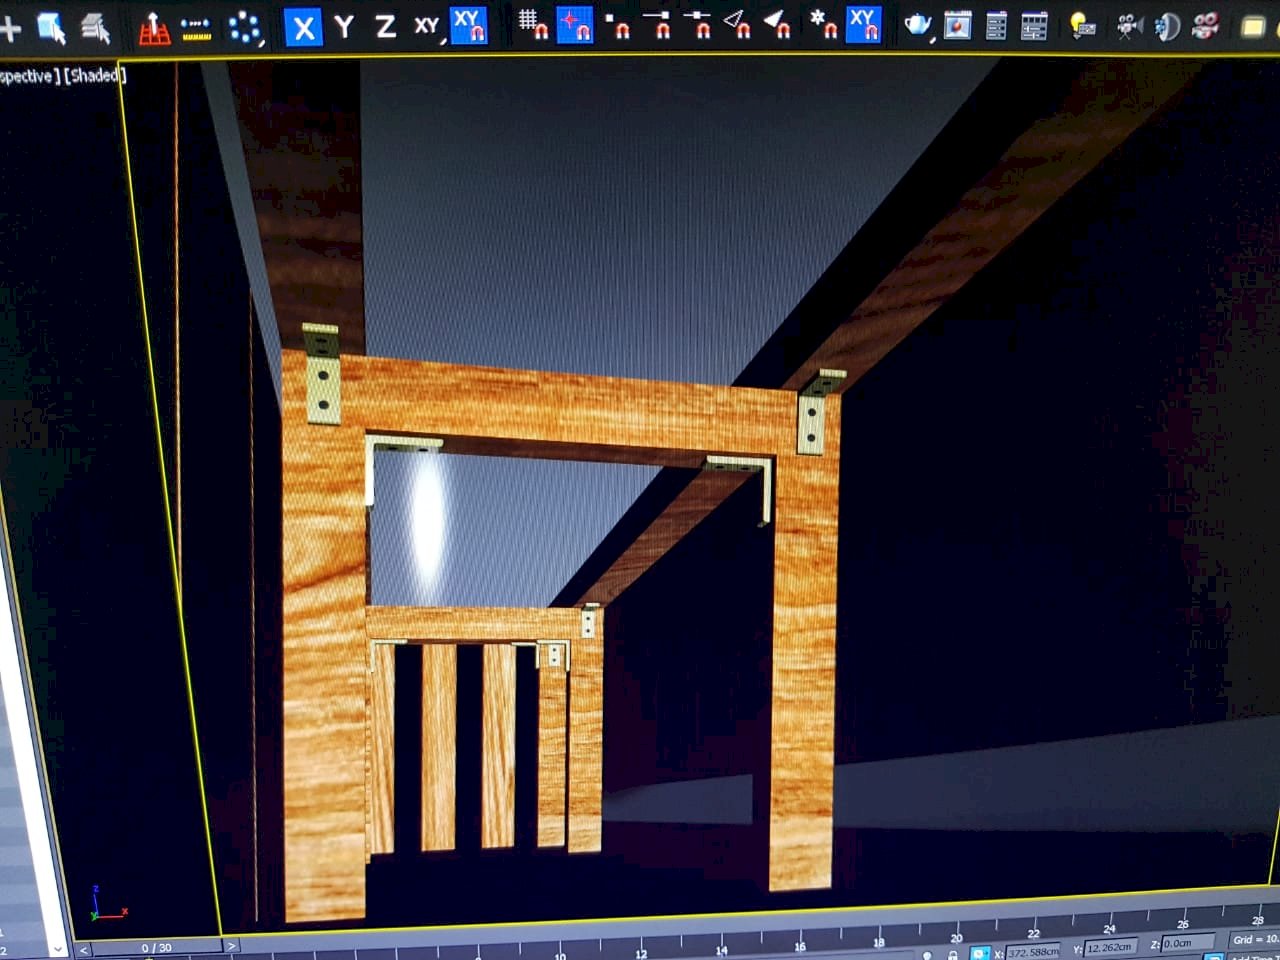Expand the XY plane constraint flyout
Image resolution: width=1280 pixels, height=960 pixels.
coord(428,27)
